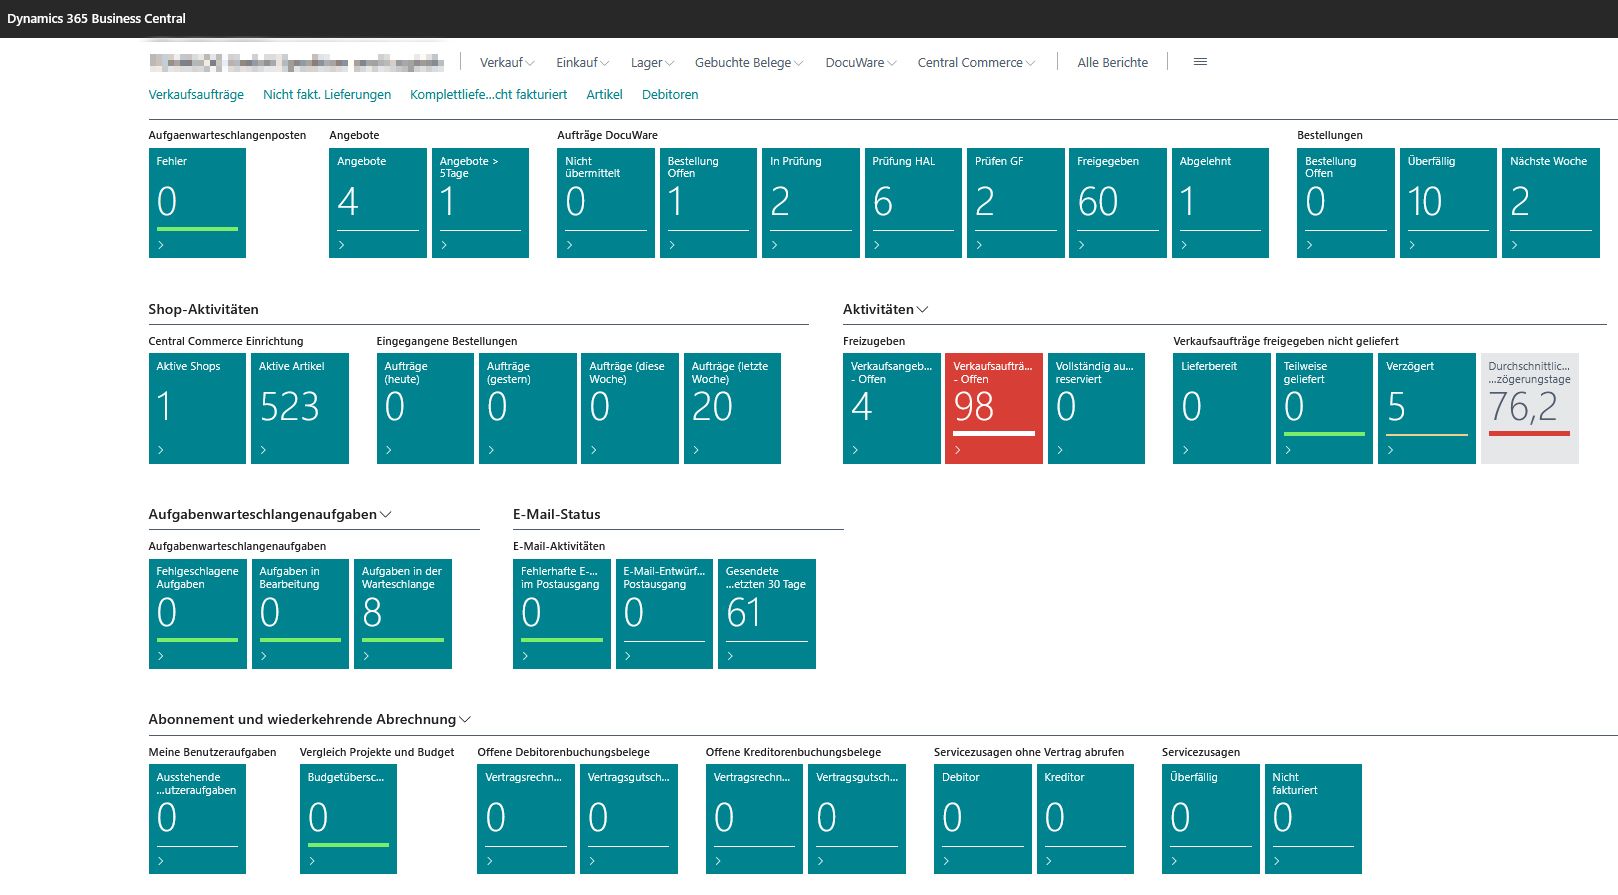Click the arrow on the Prüfung HAL tile
Image resolution: width=1618 pixels, height=895 pixels.
tap(876, 245)
